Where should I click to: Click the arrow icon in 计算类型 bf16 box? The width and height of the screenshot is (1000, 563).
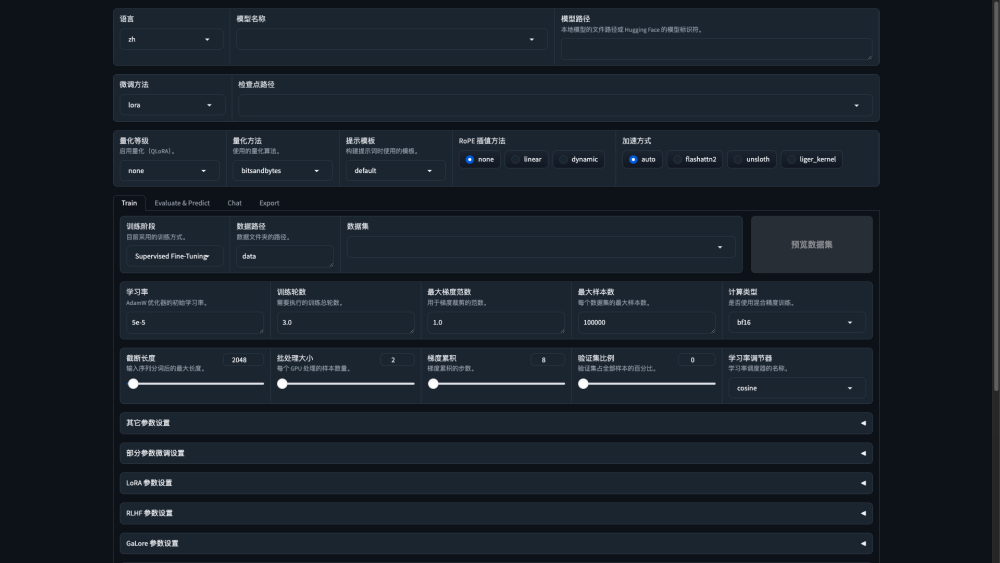point(851,322)
